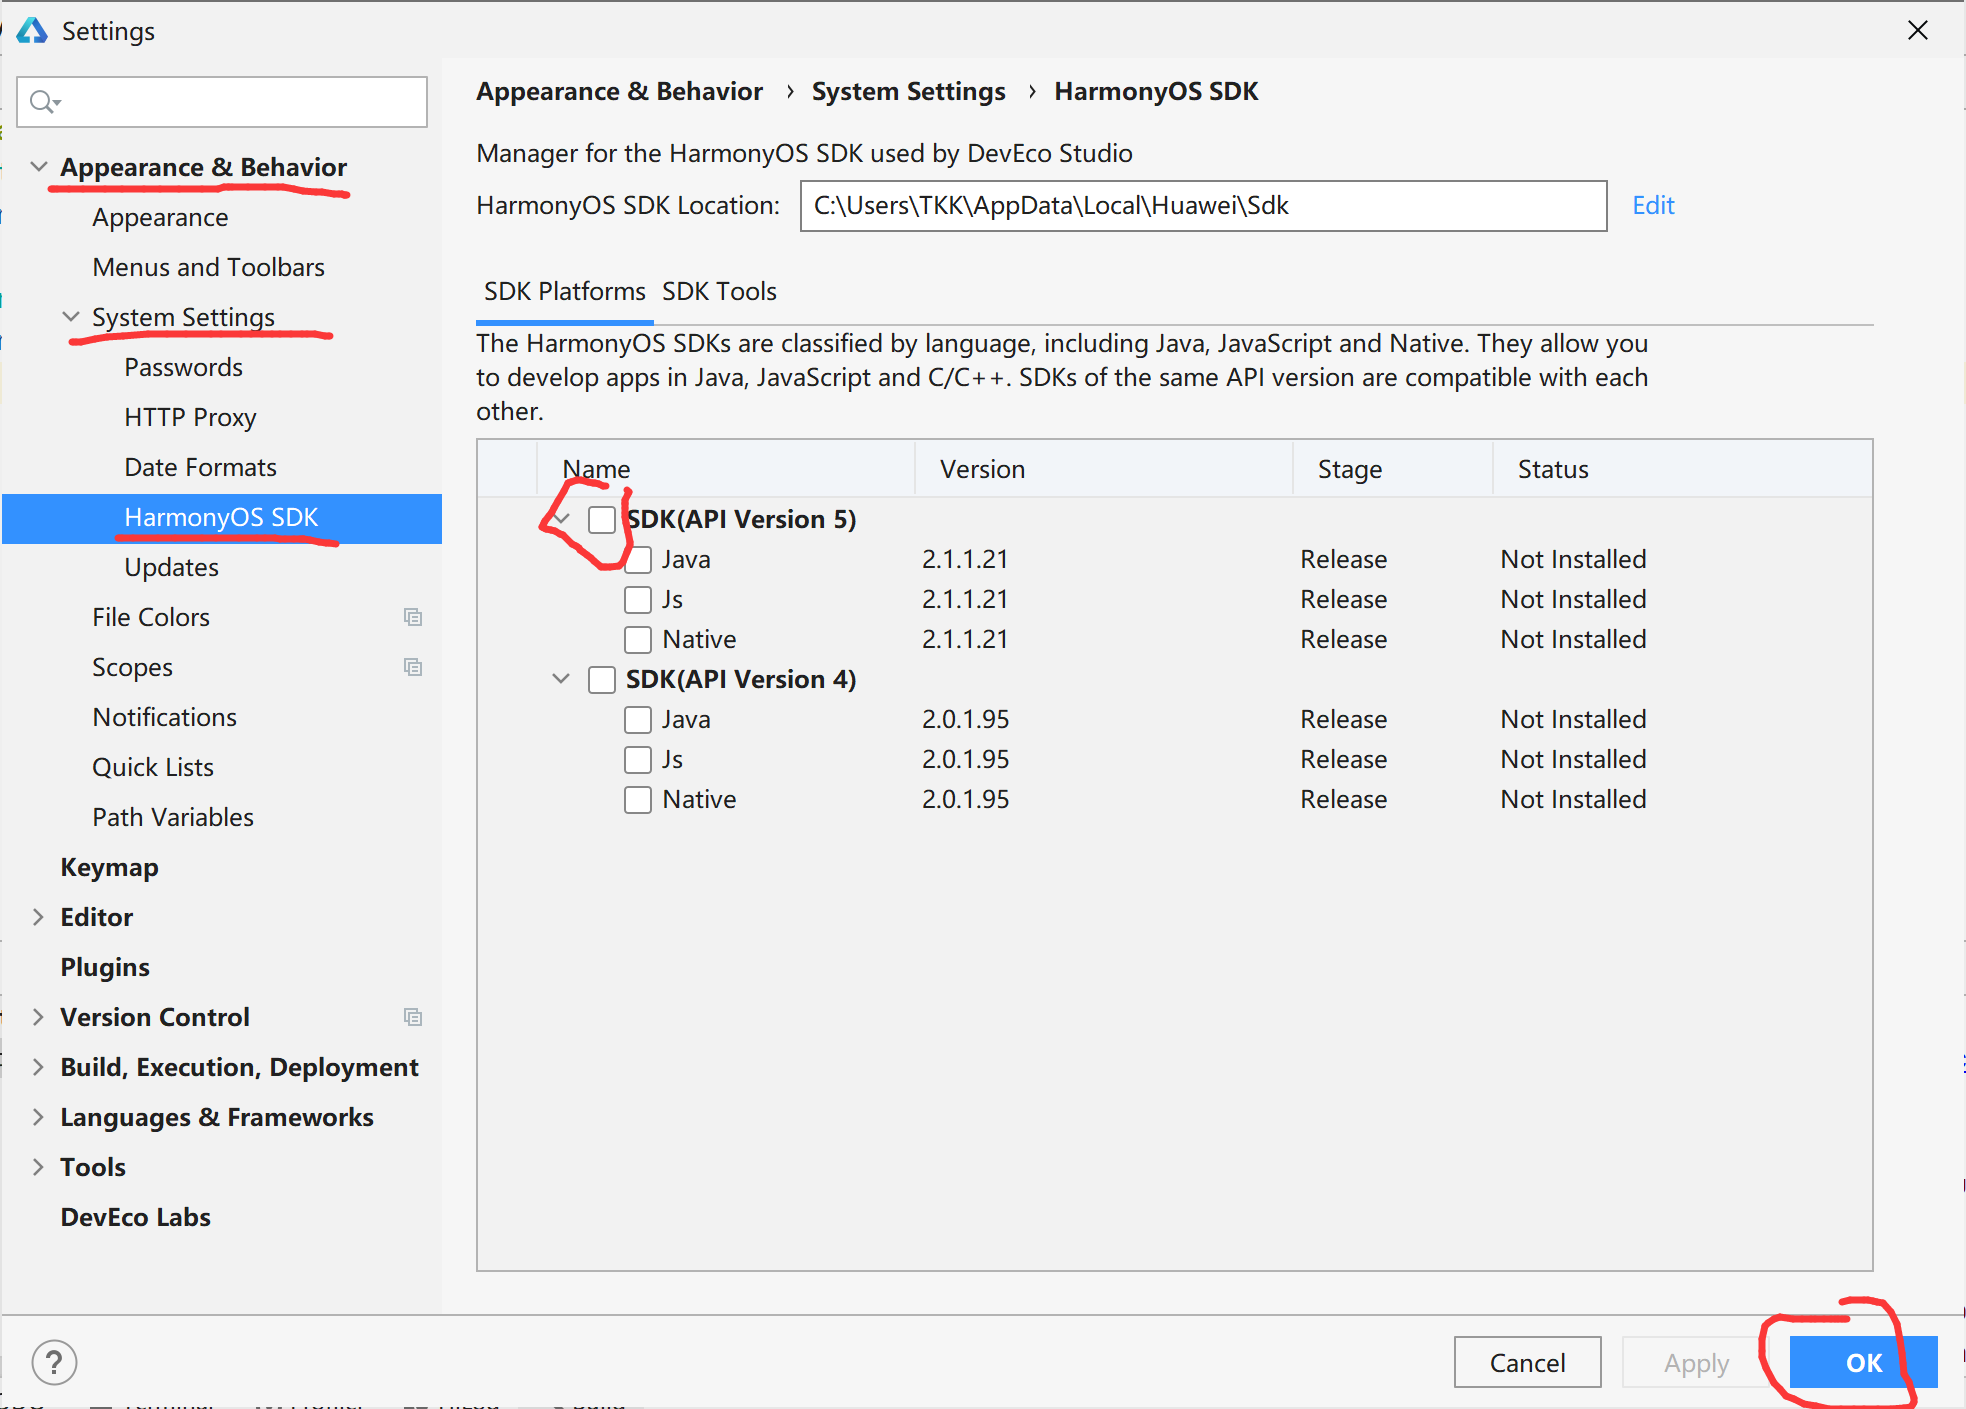Click the settings icon beside Scopes
This screenshot has width=1966, height=1409.
pyautogui.click(x=413, y=667)
